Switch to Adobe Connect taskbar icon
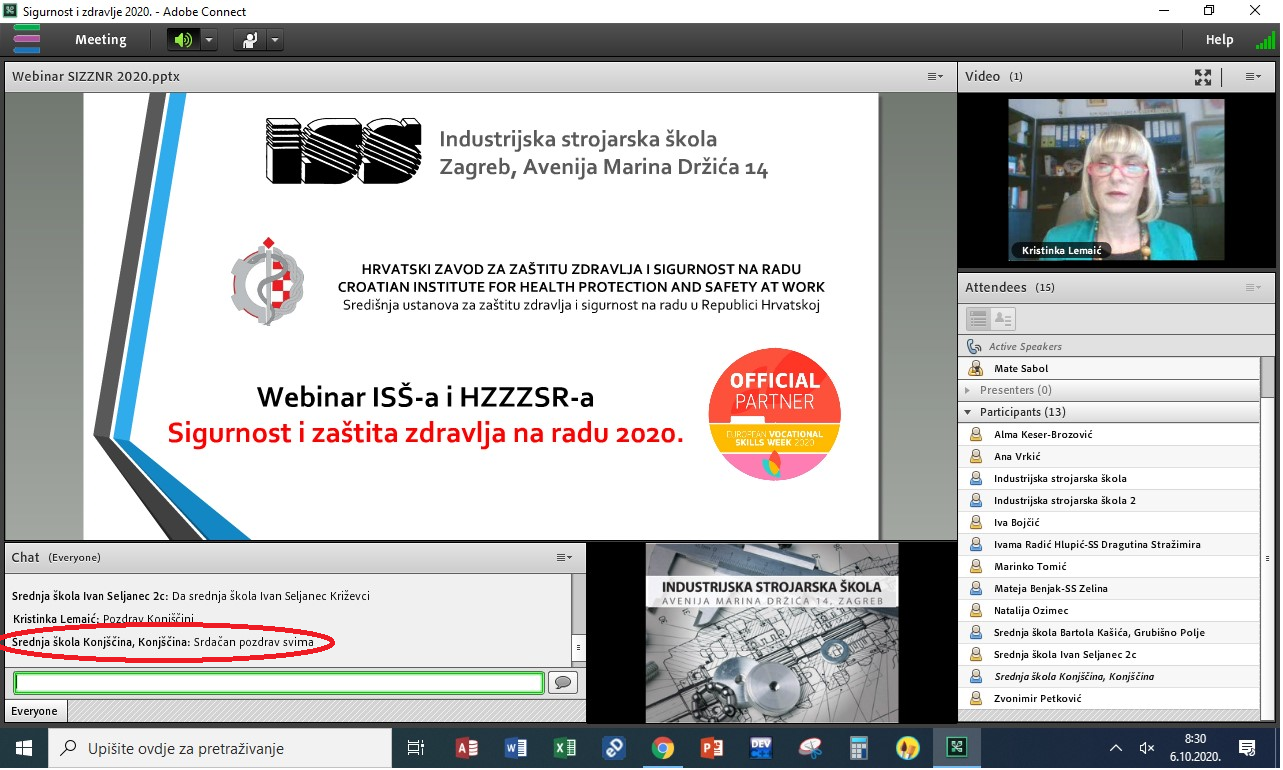The width and height of the screenshot is (1283, 770). point(956,747)
